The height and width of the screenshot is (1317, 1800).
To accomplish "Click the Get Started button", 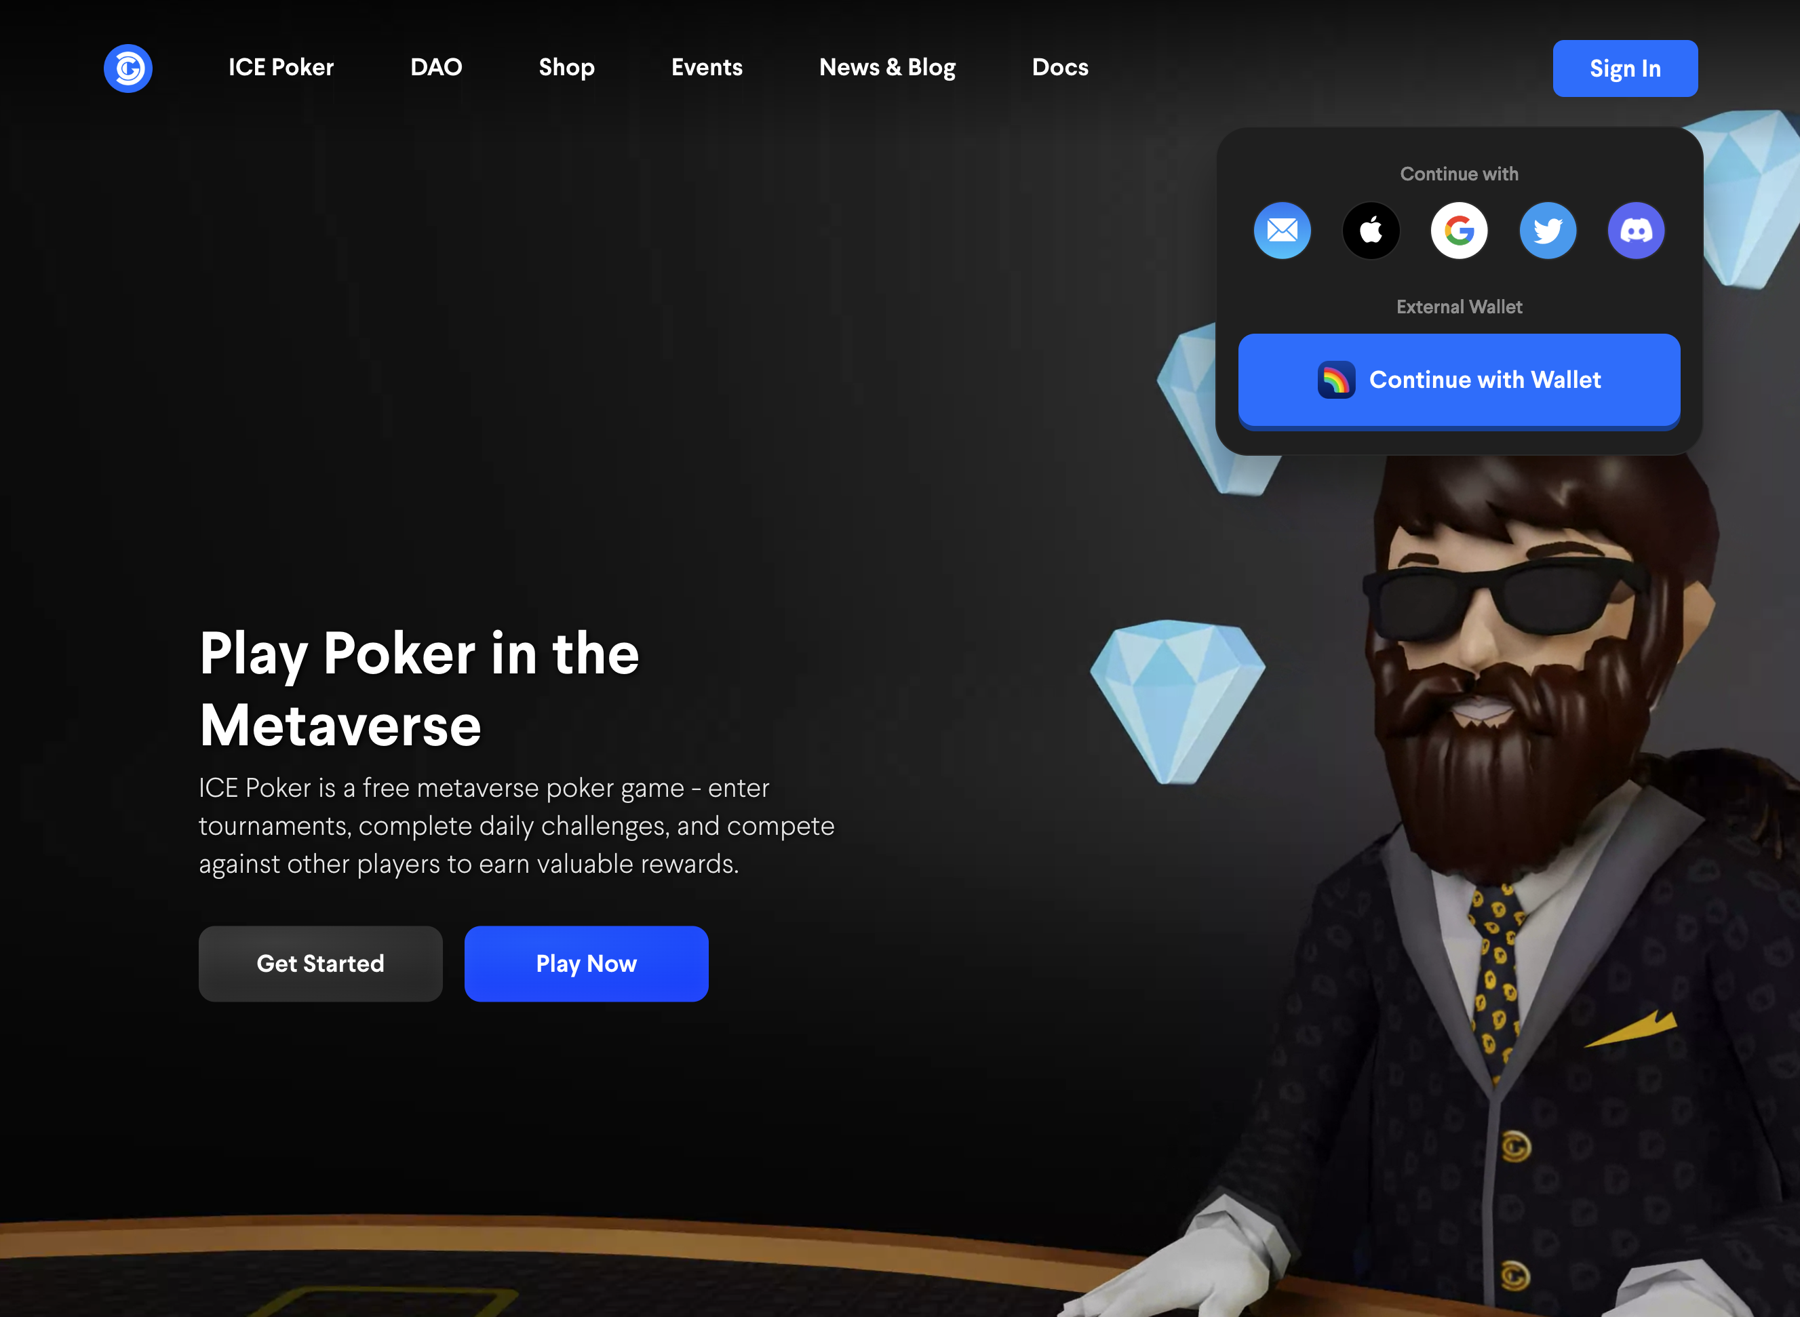I will [x=320, y=963].
